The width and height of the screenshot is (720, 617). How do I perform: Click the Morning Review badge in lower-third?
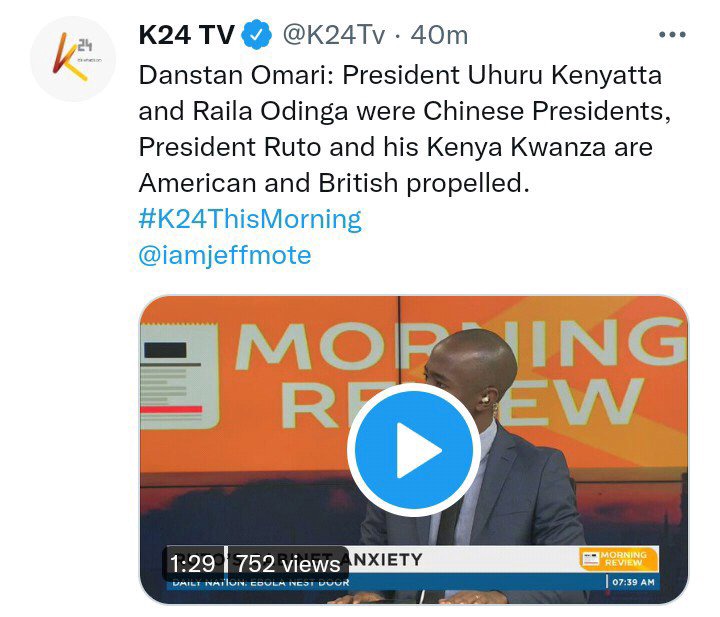pos(619,559)
